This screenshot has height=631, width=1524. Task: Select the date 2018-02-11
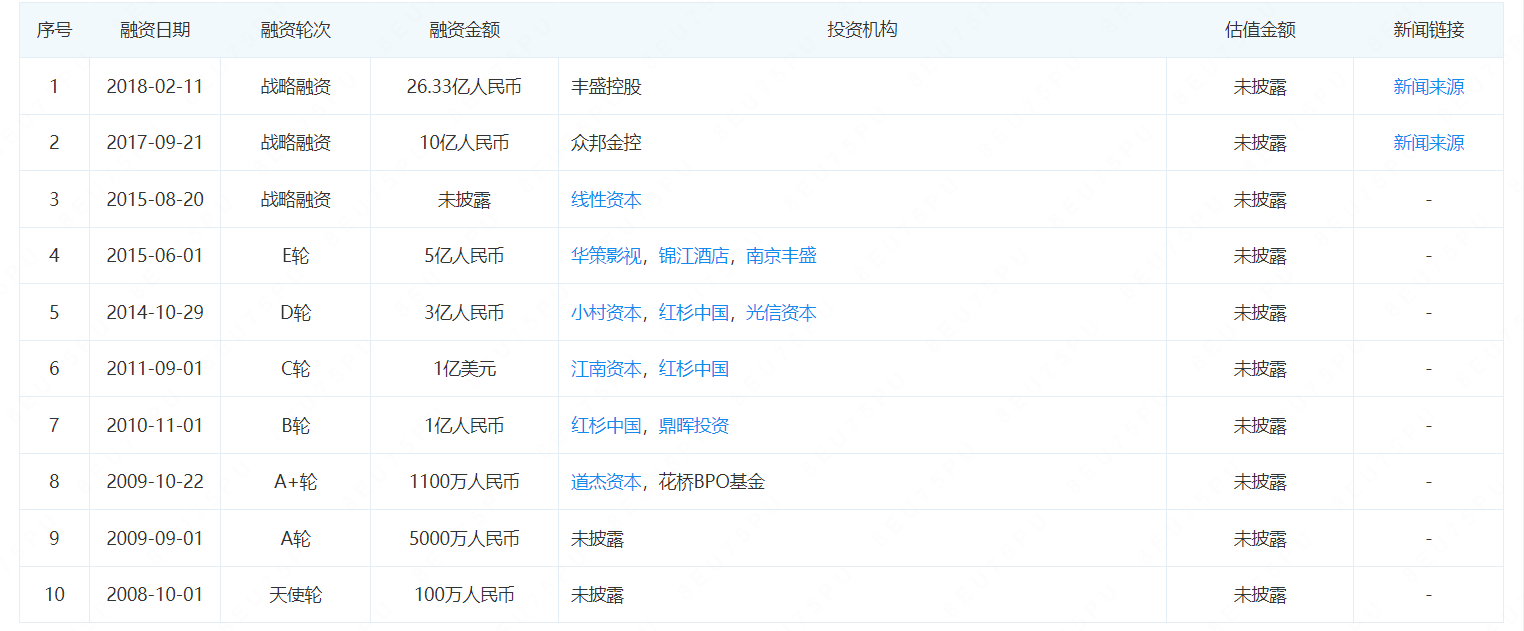[x=155, y=87]
